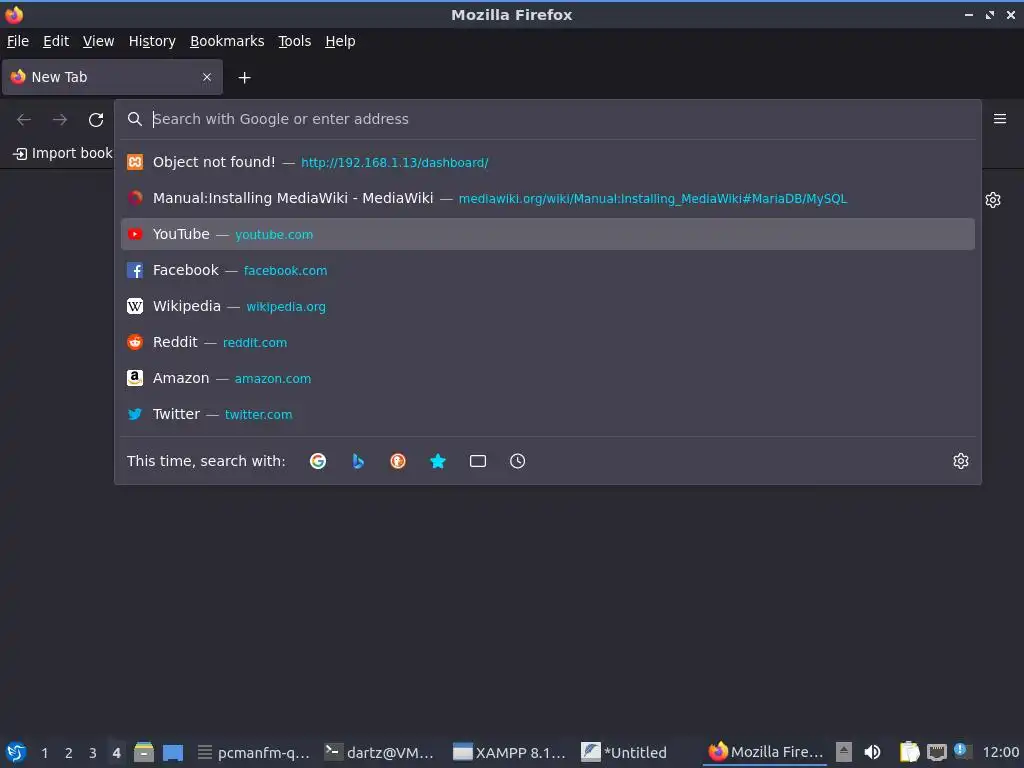This screenshot has width=1024, height=768.
Task: Open the Help menu
Action: pos(340,41)
